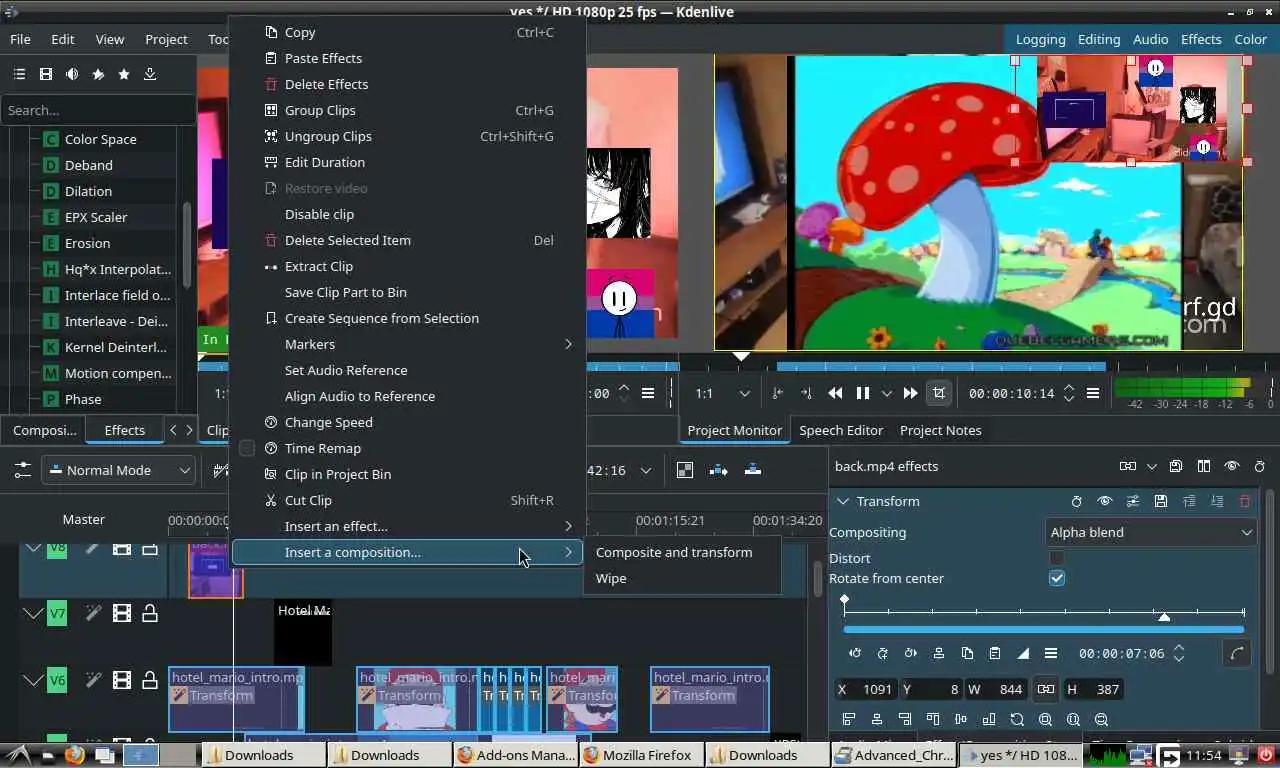Image resolution: width=1280 pixels, height=768 pixels.
Task: Choose Extract Clip from context menu
Action: pyautogui.click(x=406, y=266)
